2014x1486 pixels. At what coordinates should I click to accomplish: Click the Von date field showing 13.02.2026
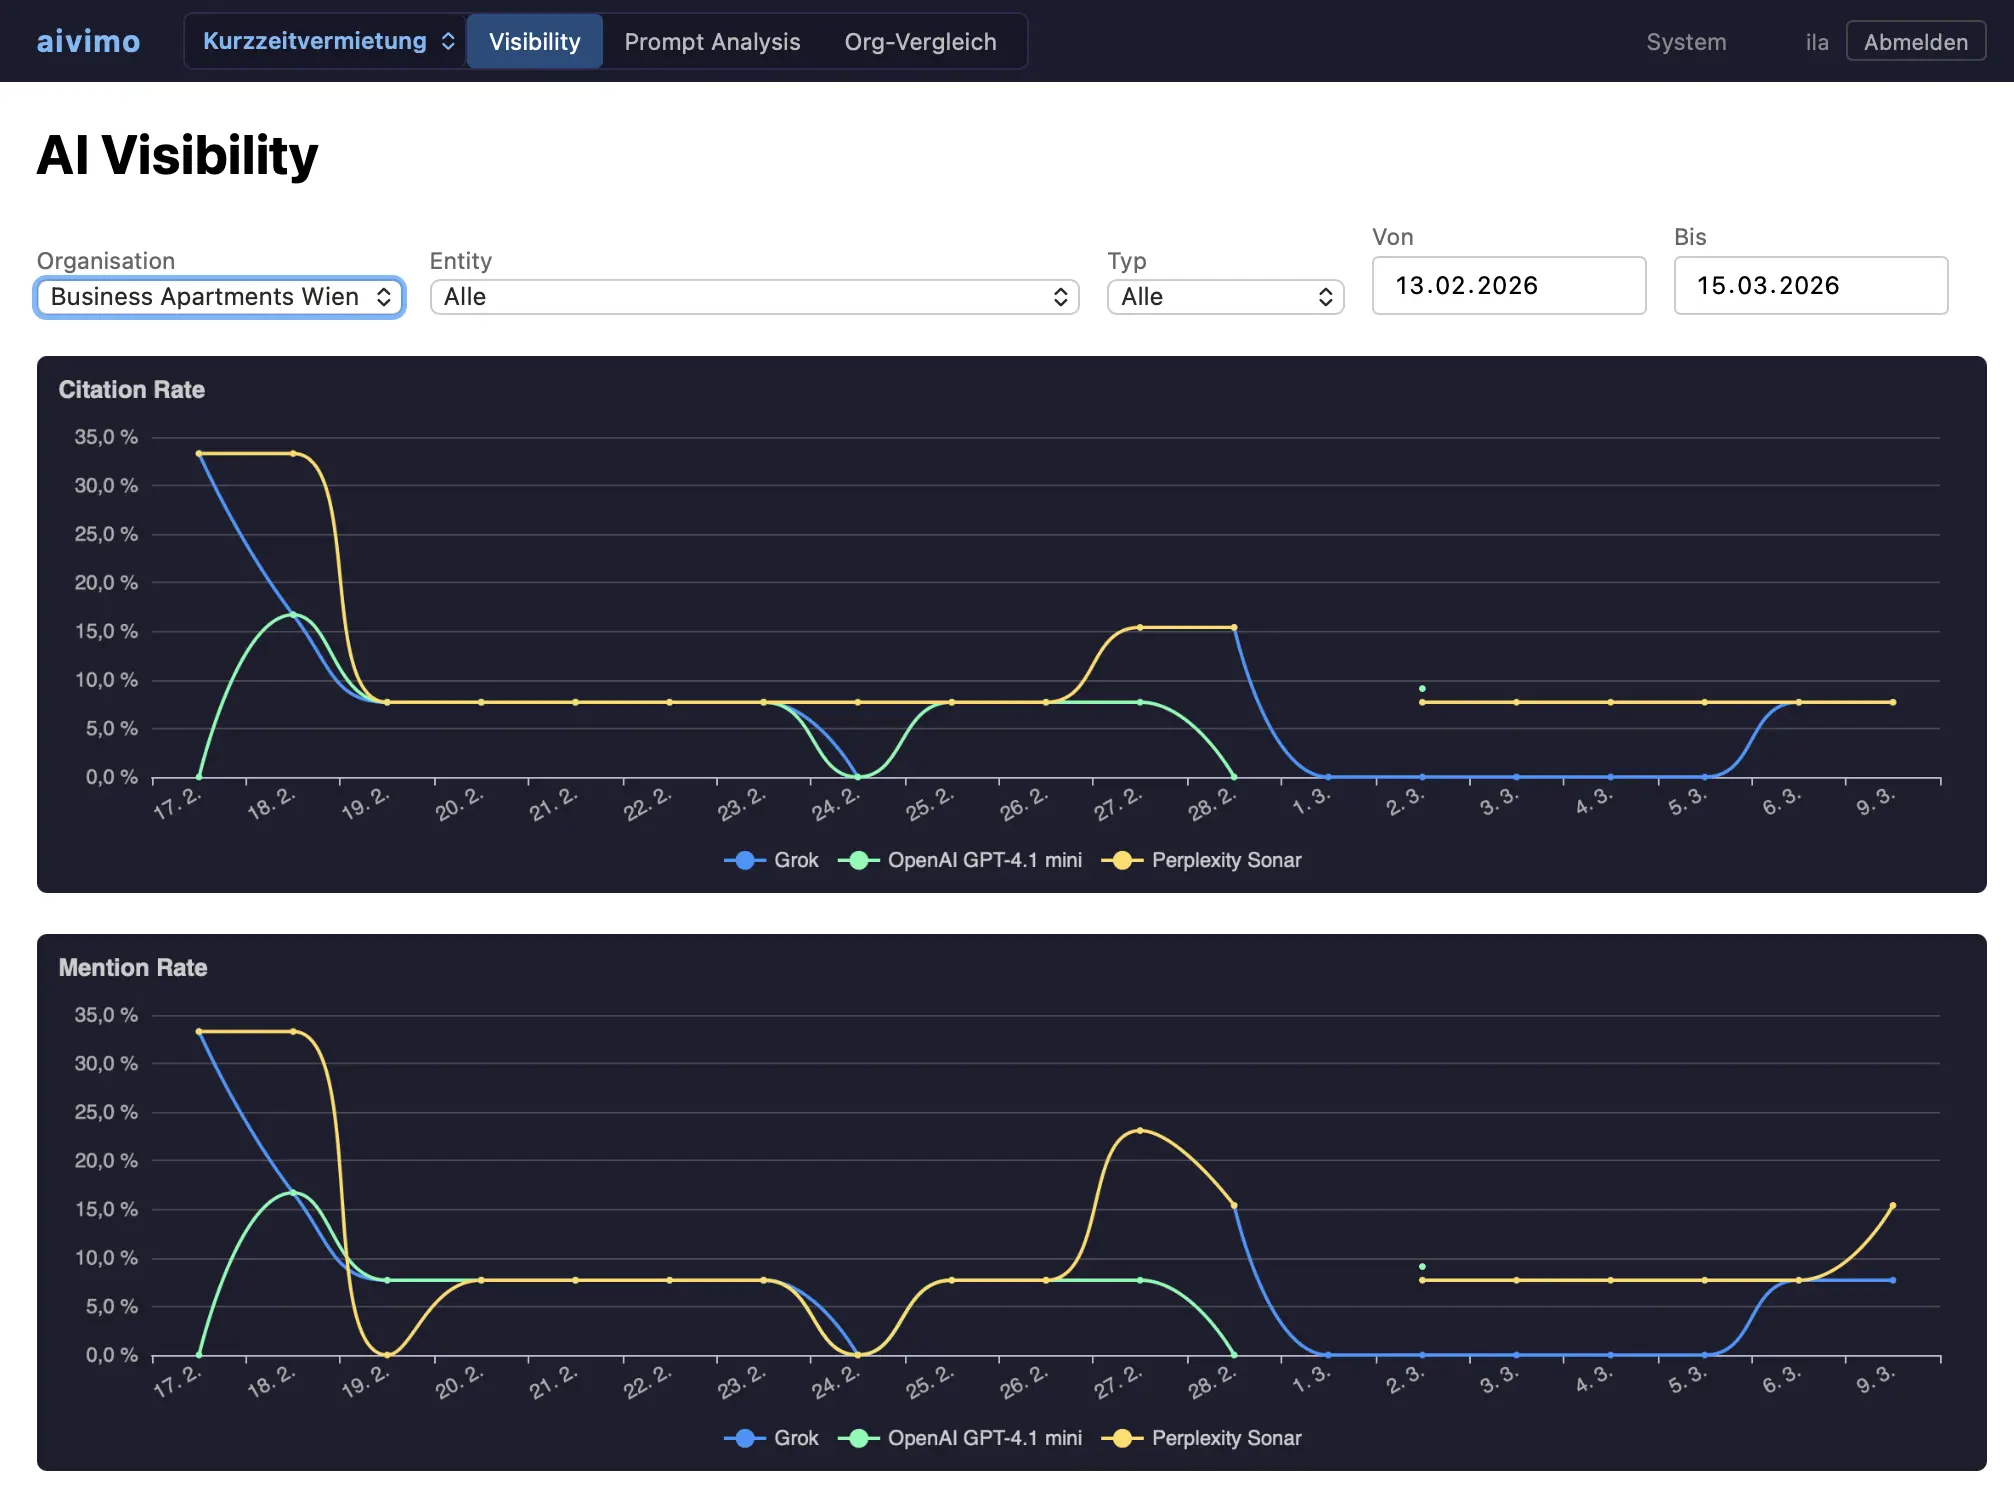[x=1508, y=286]
